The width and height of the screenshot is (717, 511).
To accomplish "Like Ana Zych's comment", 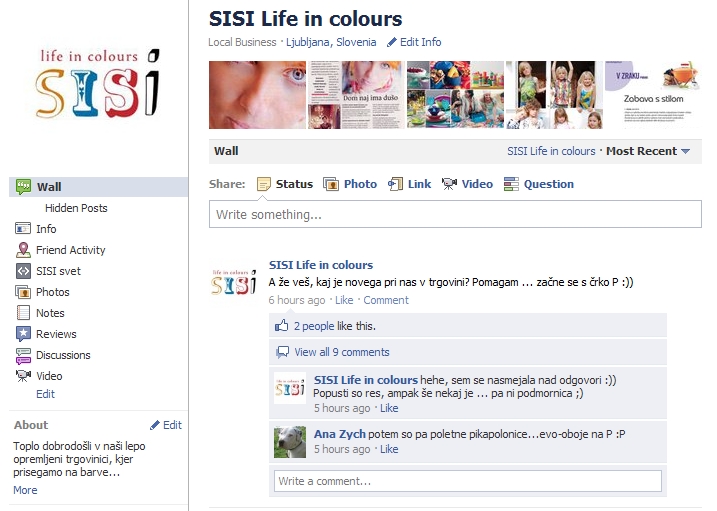I will click(x=389, y=449).
